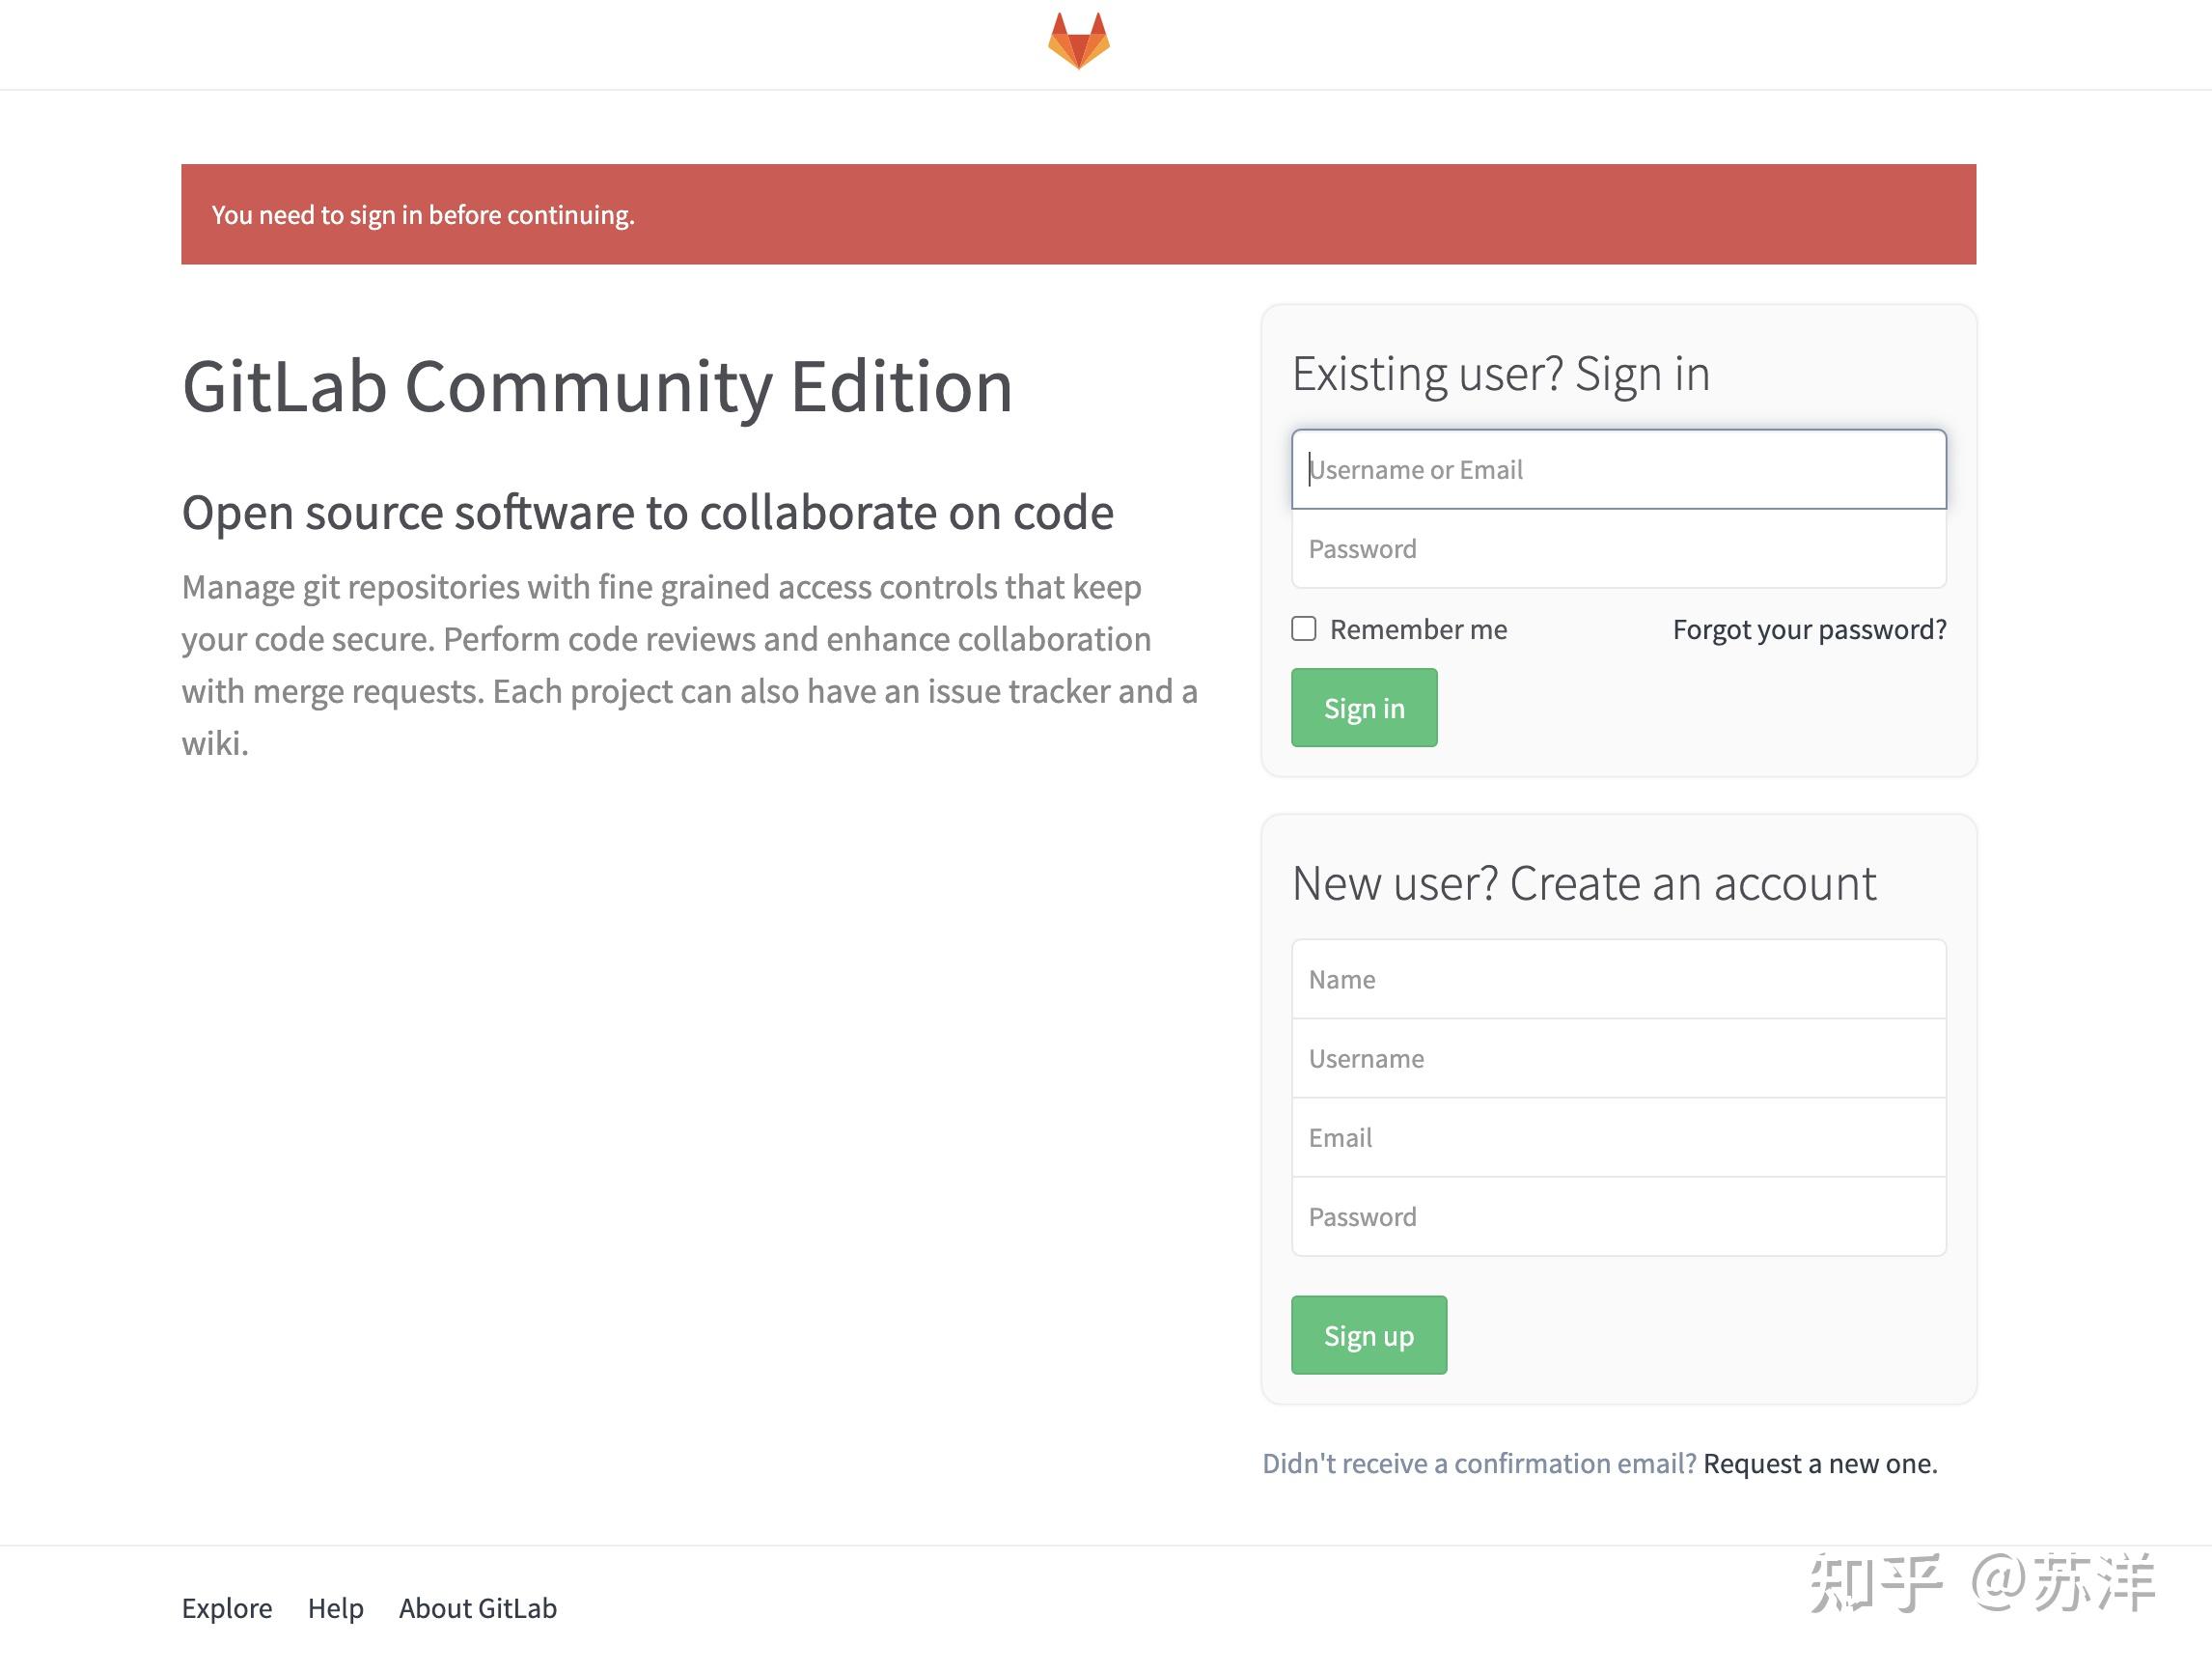Image resolution: width=2212 pixels, height=1672 pixels.
Task: Focus the Email field for new account
Action: tap(1618, 1137)
